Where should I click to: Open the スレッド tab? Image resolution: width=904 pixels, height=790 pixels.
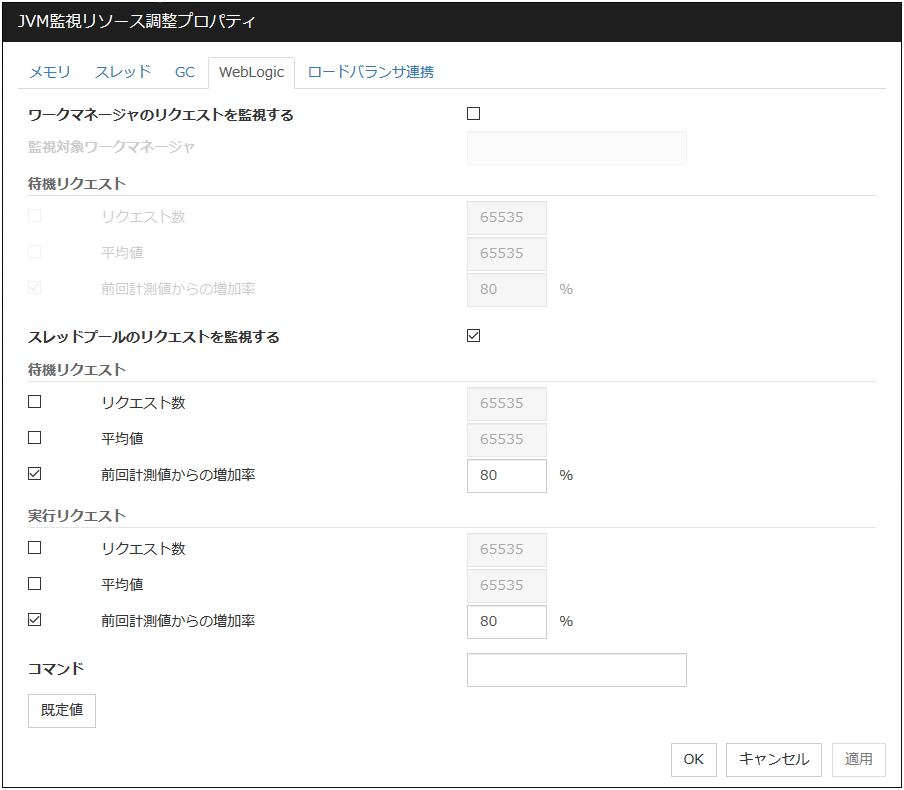[x=123, y=72]
